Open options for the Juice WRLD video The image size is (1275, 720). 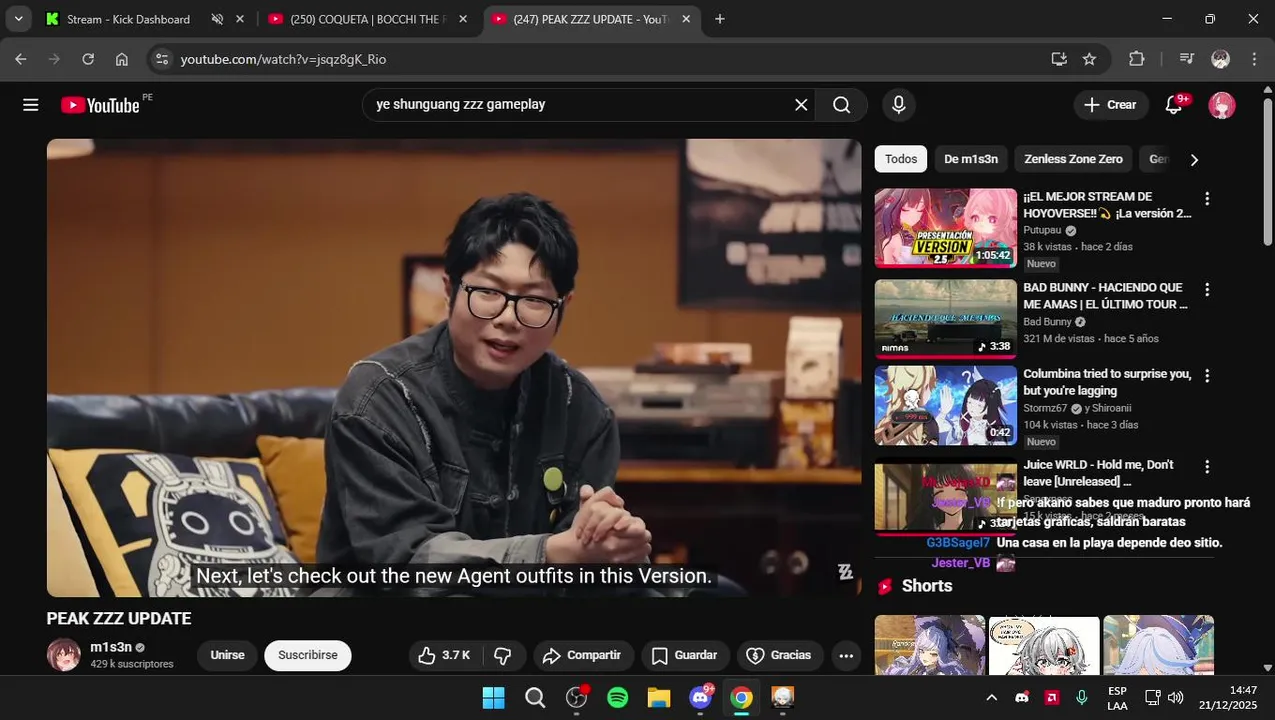1207,467
